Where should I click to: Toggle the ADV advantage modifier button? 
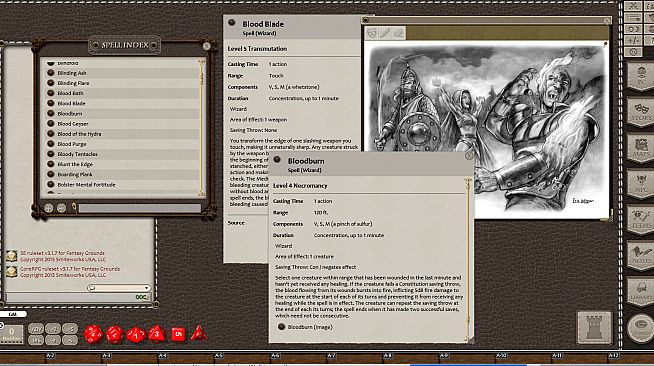point(36,329)
